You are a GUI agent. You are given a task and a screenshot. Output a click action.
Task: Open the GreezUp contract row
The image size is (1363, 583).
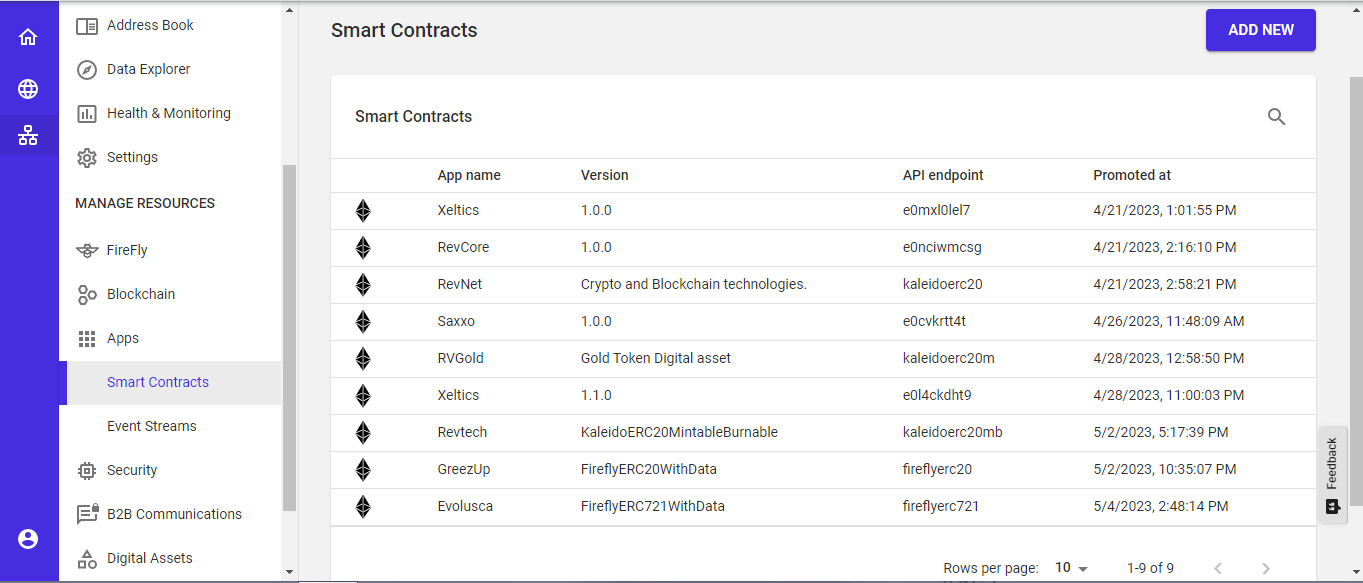[x=464, y=469]
